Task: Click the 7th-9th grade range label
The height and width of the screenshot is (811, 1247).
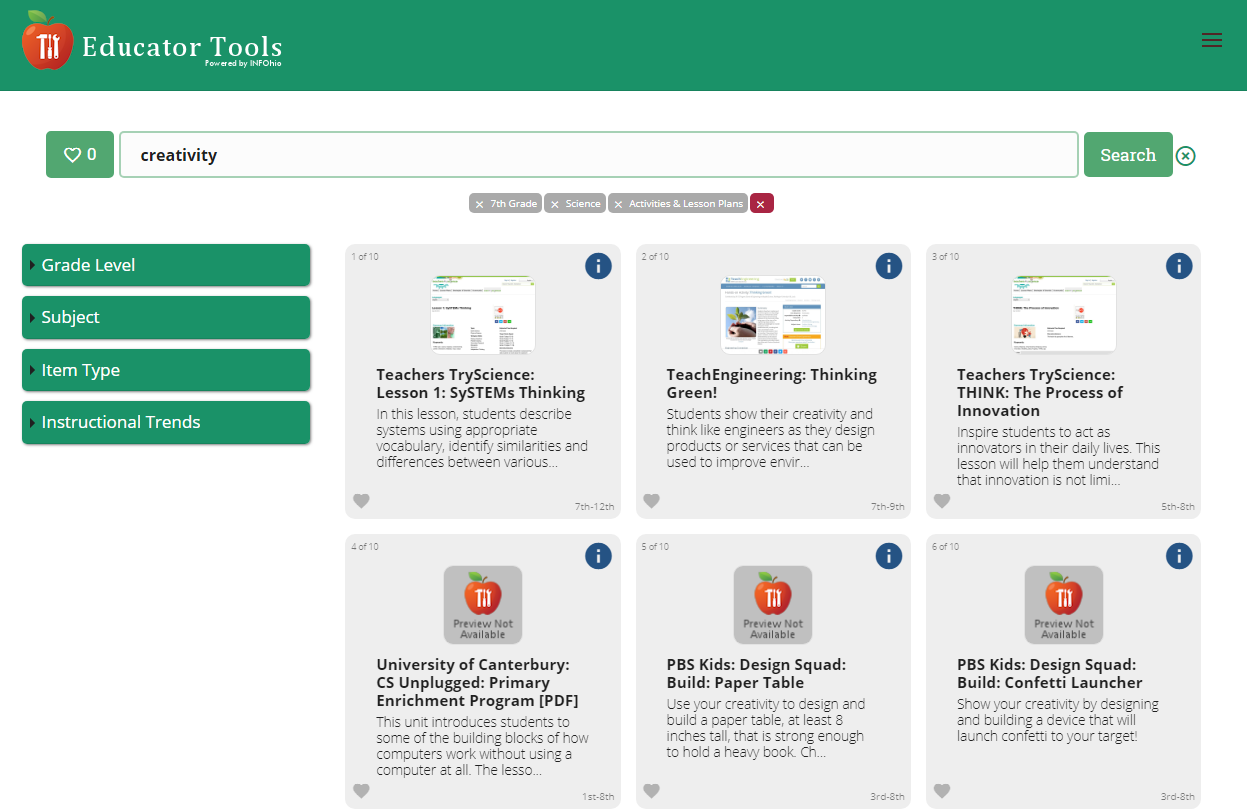Action: 887,507
